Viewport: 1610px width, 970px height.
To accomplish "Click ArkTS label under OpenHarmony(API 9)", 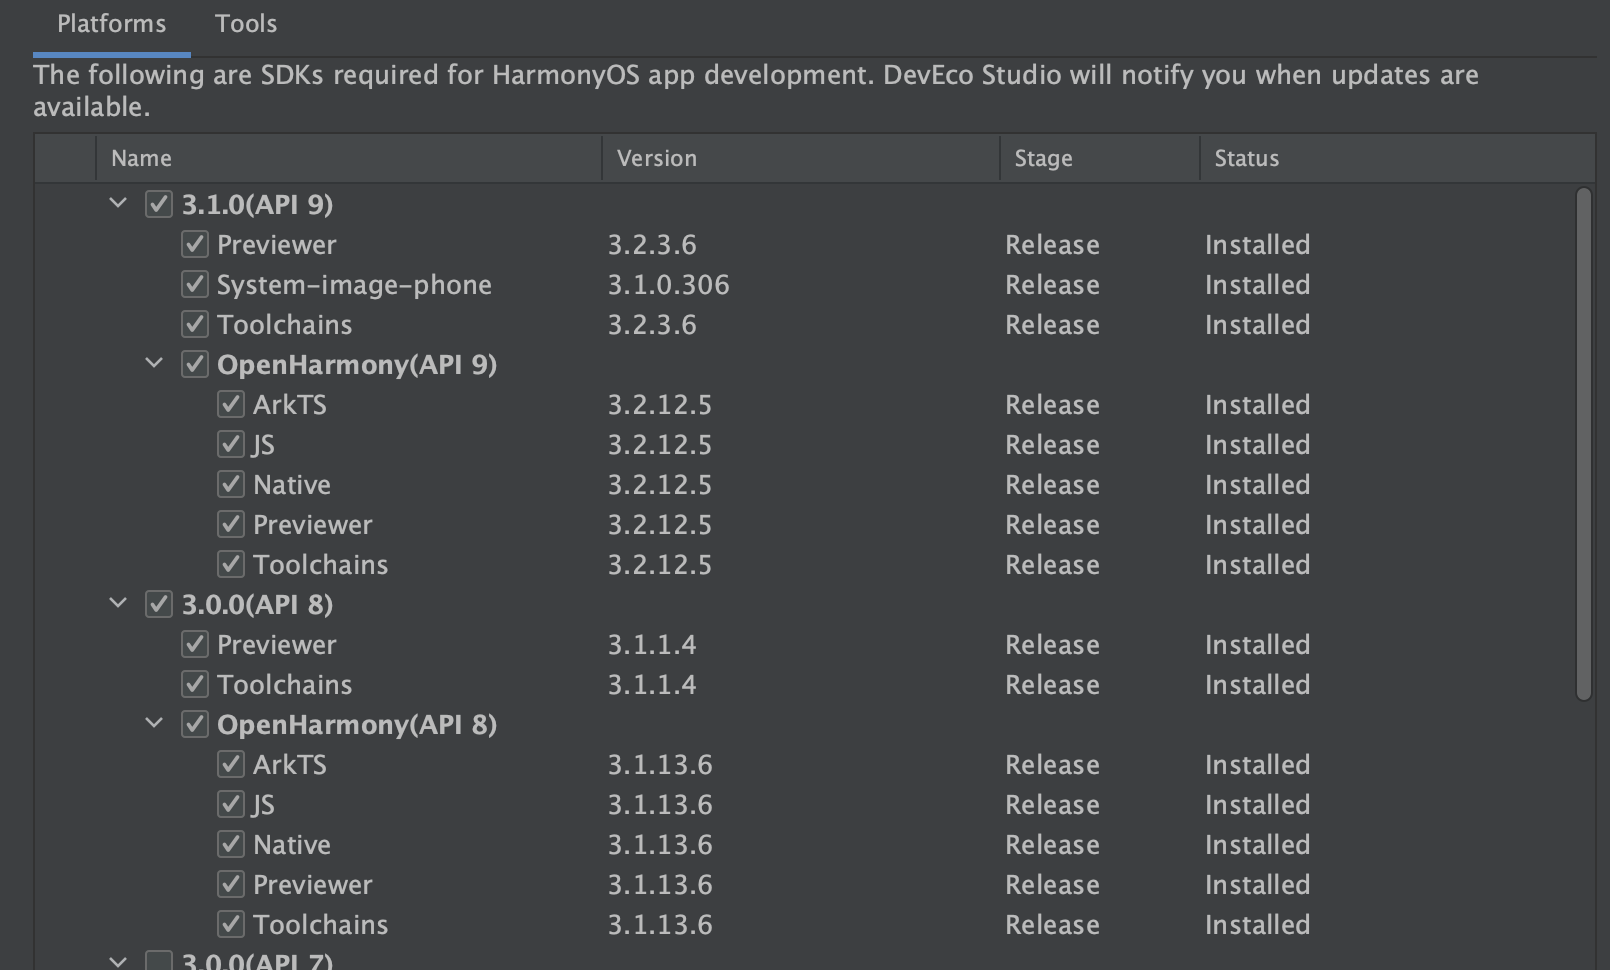I will 290,404.
